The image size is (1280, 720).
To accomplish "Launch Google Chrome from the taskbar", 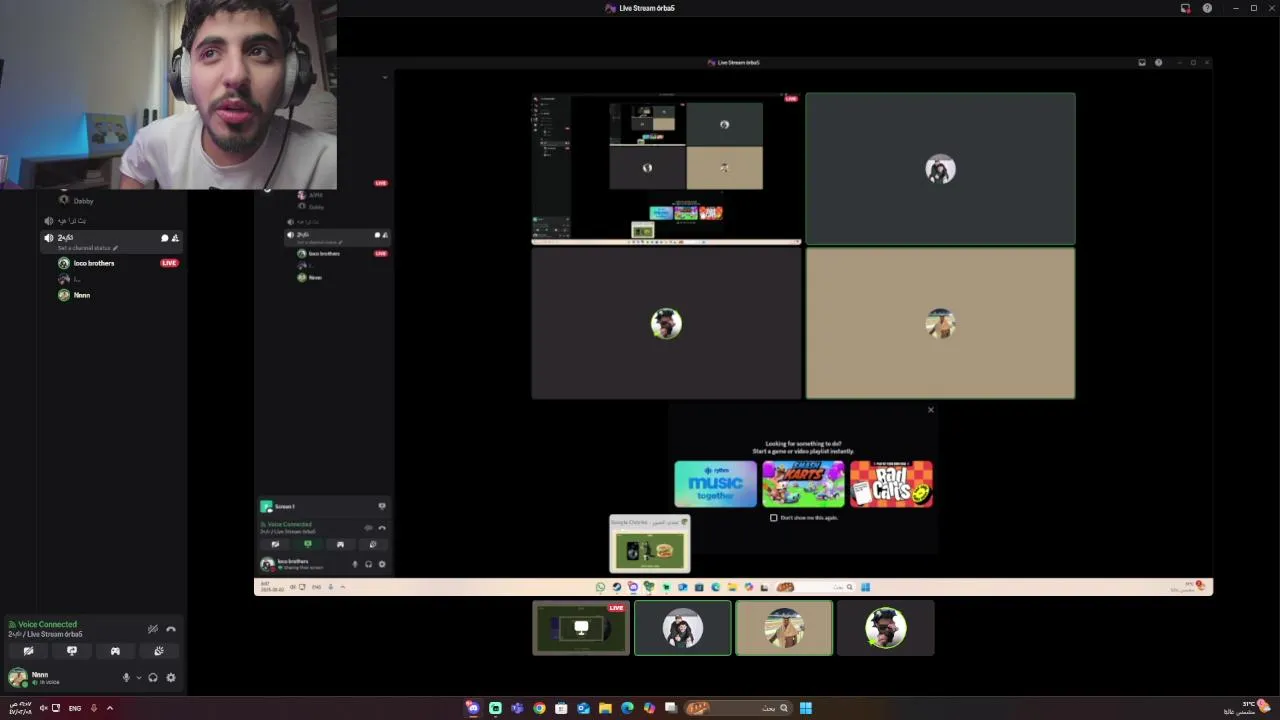I will pos(539,708).
